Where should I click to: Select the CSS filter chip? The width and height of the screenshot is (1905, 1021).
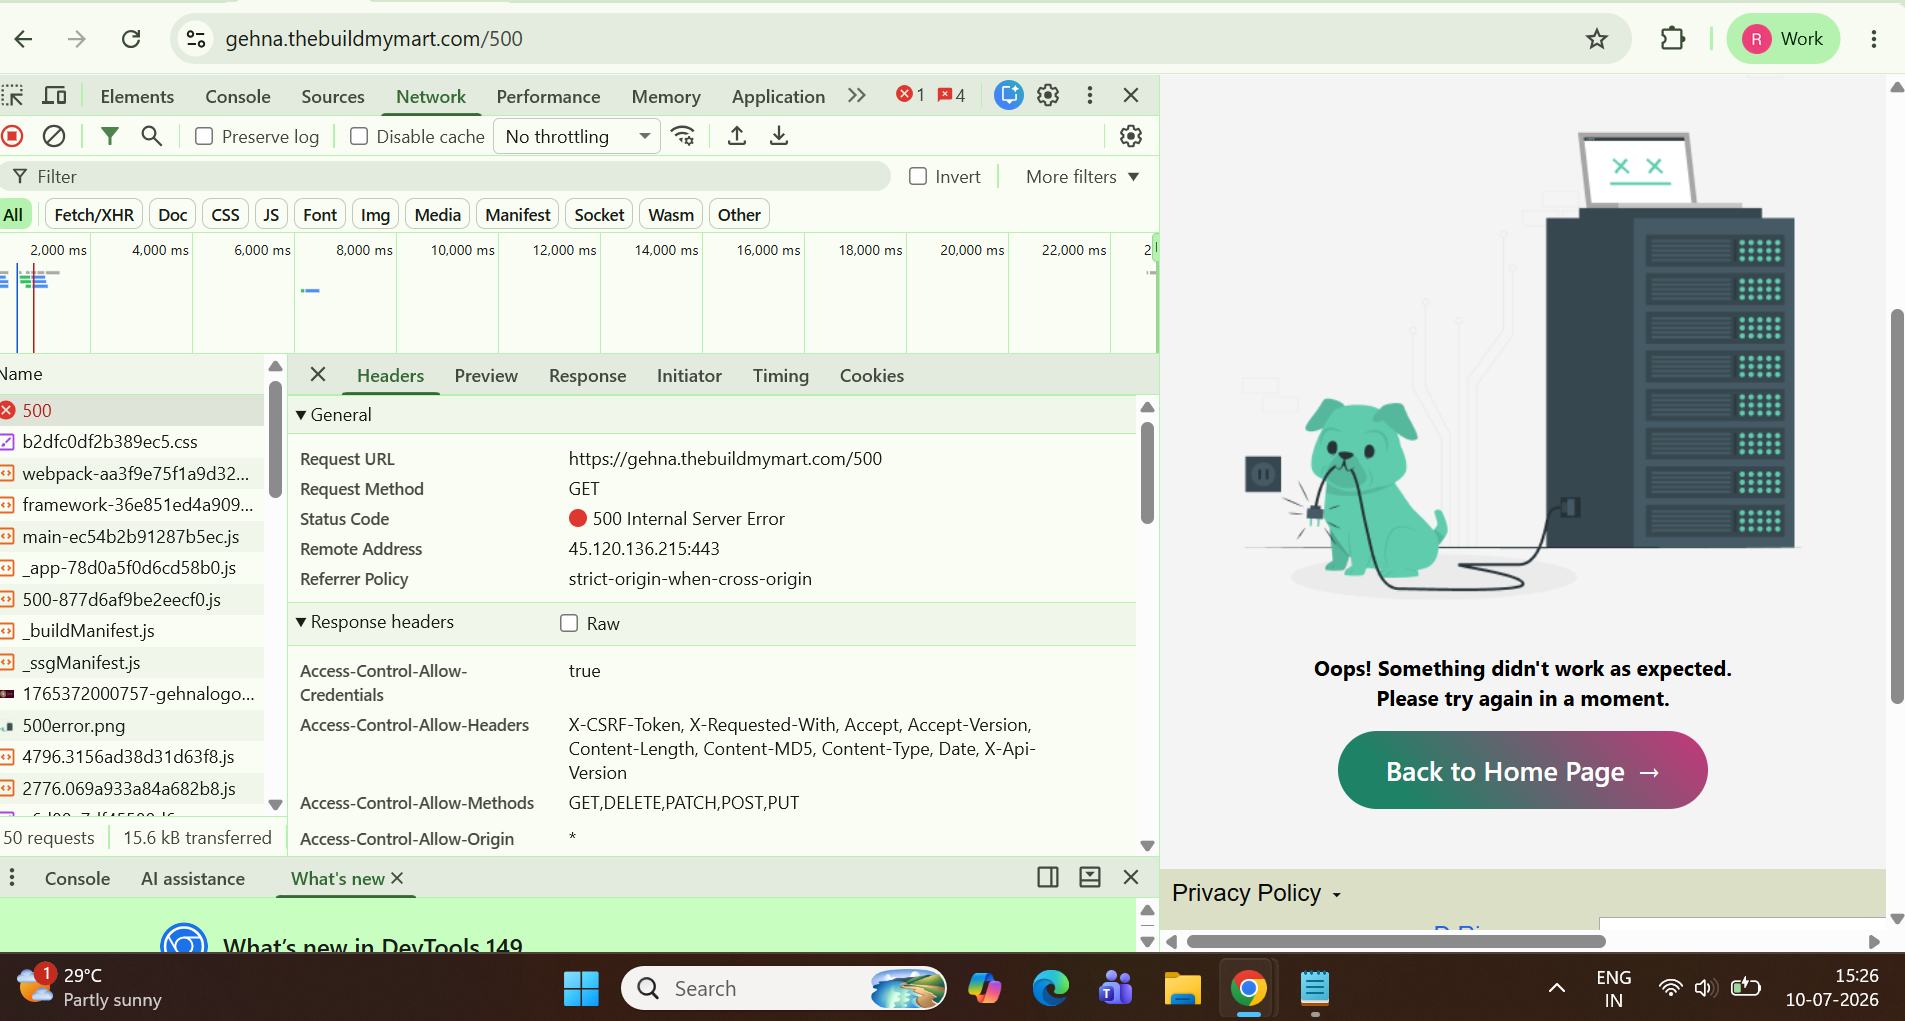pos(225,215)
